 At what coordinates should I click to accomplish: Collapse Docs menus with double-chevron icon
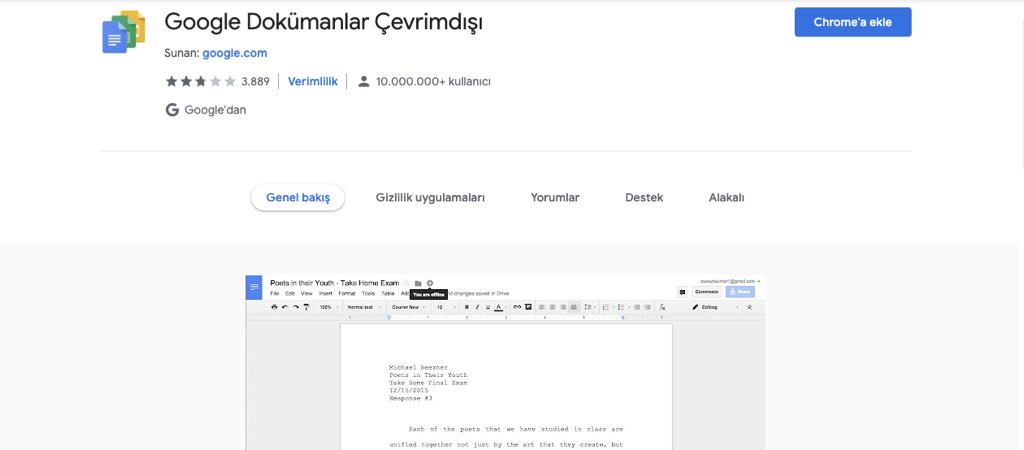750,307
